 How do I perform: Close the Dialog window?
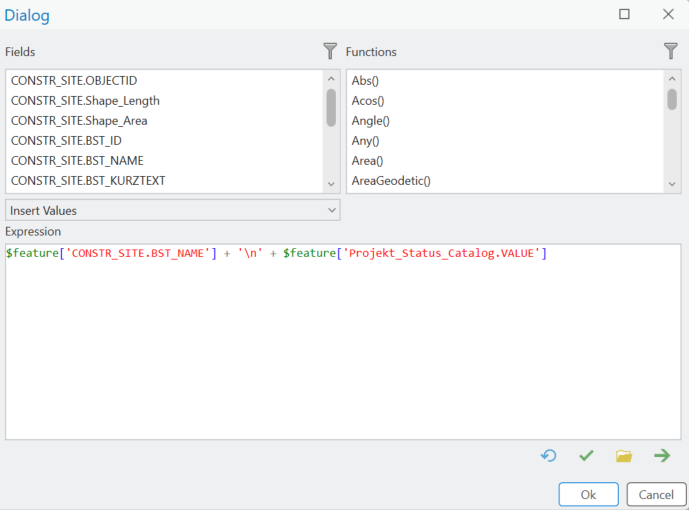pos(668,14)
